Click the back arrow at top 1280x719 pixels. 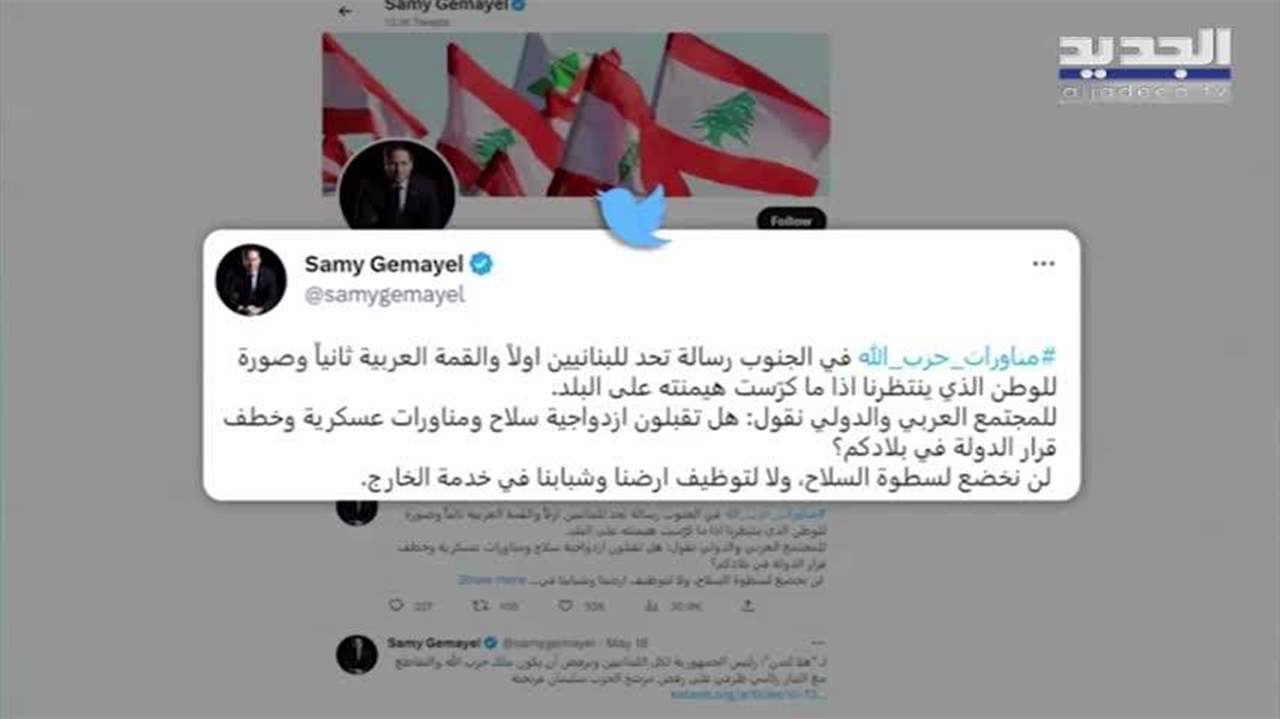tap(345, 11)
